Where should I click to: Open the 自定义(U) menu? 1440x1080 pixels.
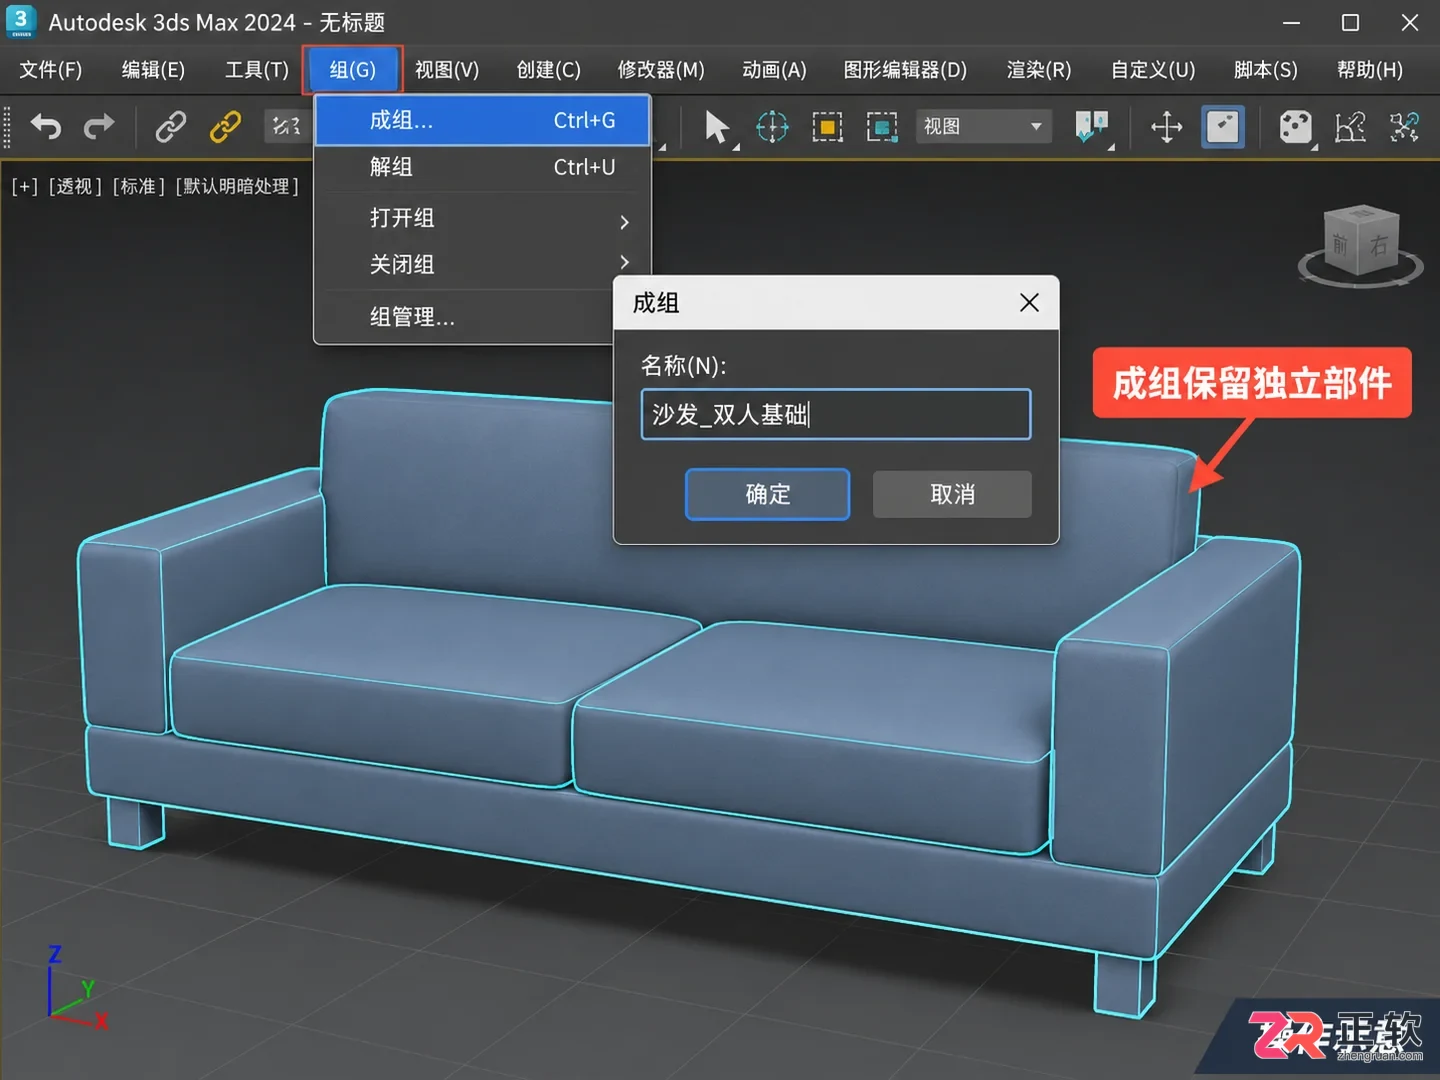click(x=1153, y=70)
